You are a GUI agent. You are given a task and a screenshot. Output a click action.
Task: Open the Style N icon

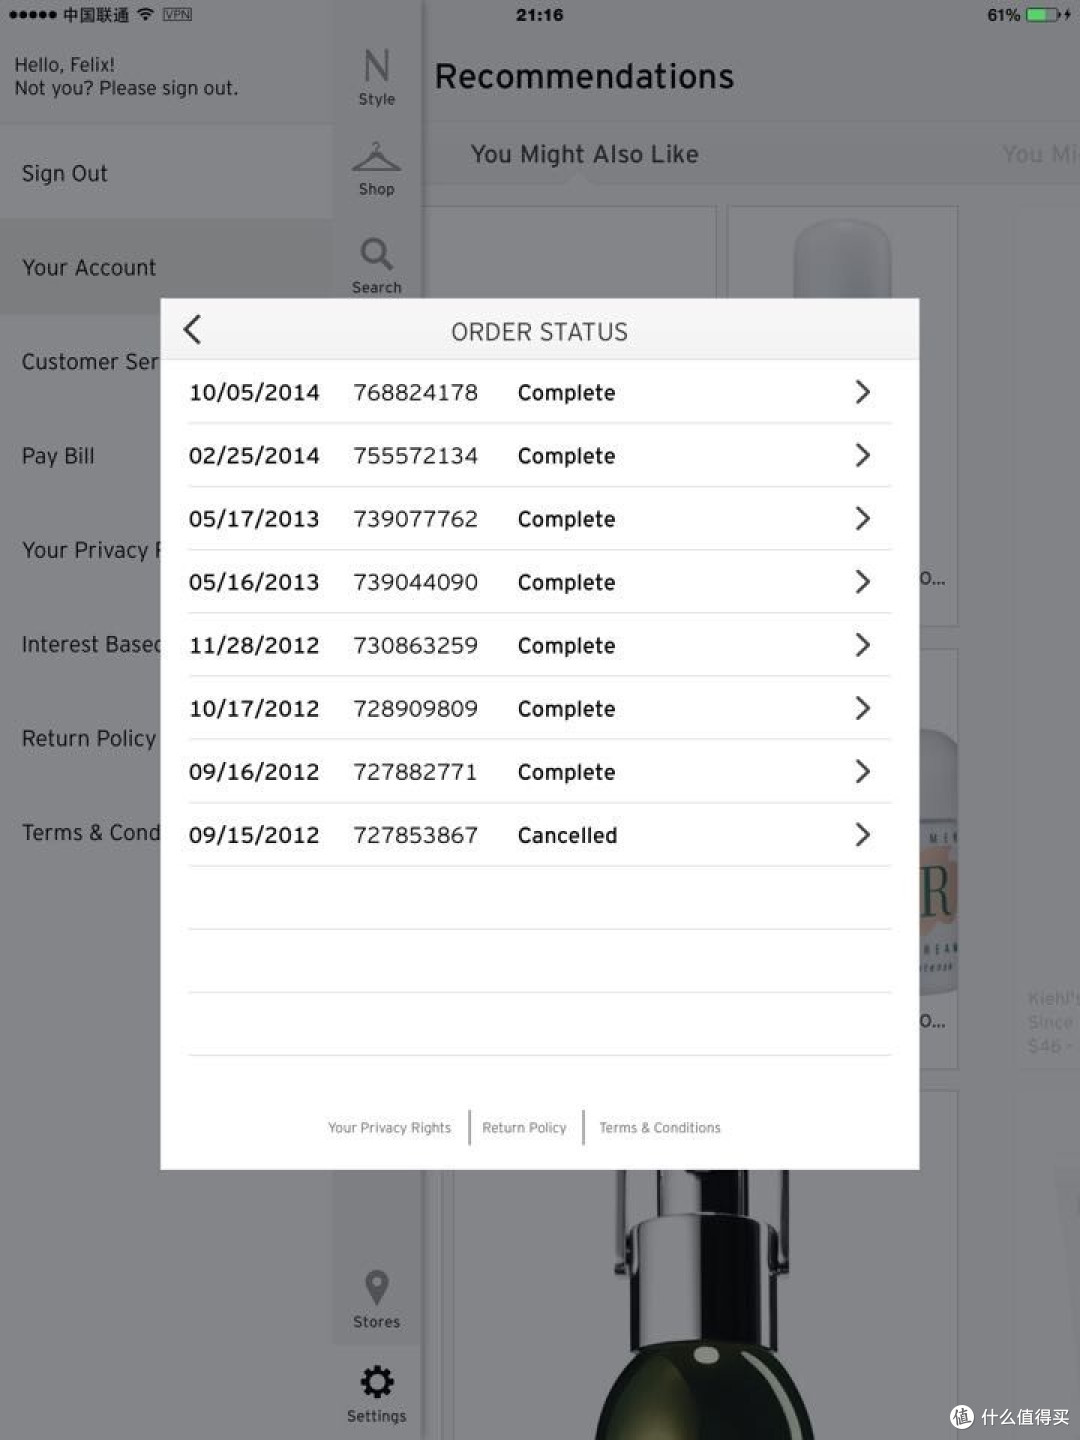[377, 67]
